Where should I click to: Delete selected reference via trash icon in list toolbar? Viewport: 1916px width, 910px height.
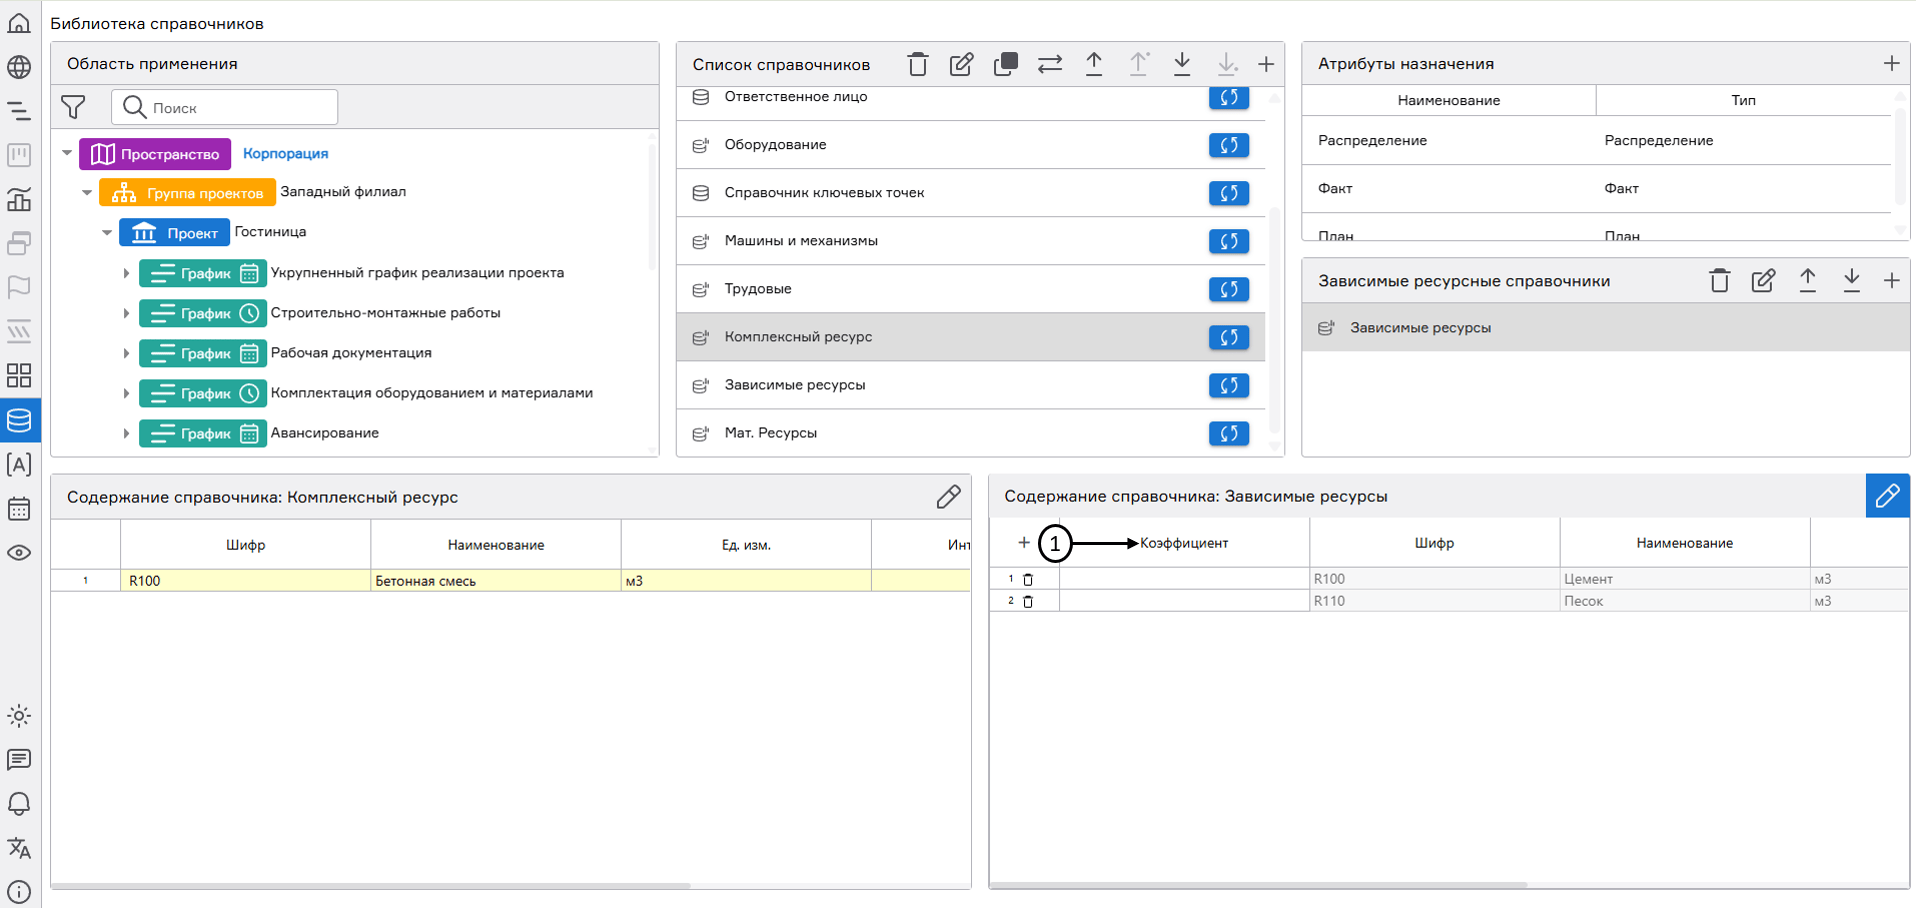917,65
